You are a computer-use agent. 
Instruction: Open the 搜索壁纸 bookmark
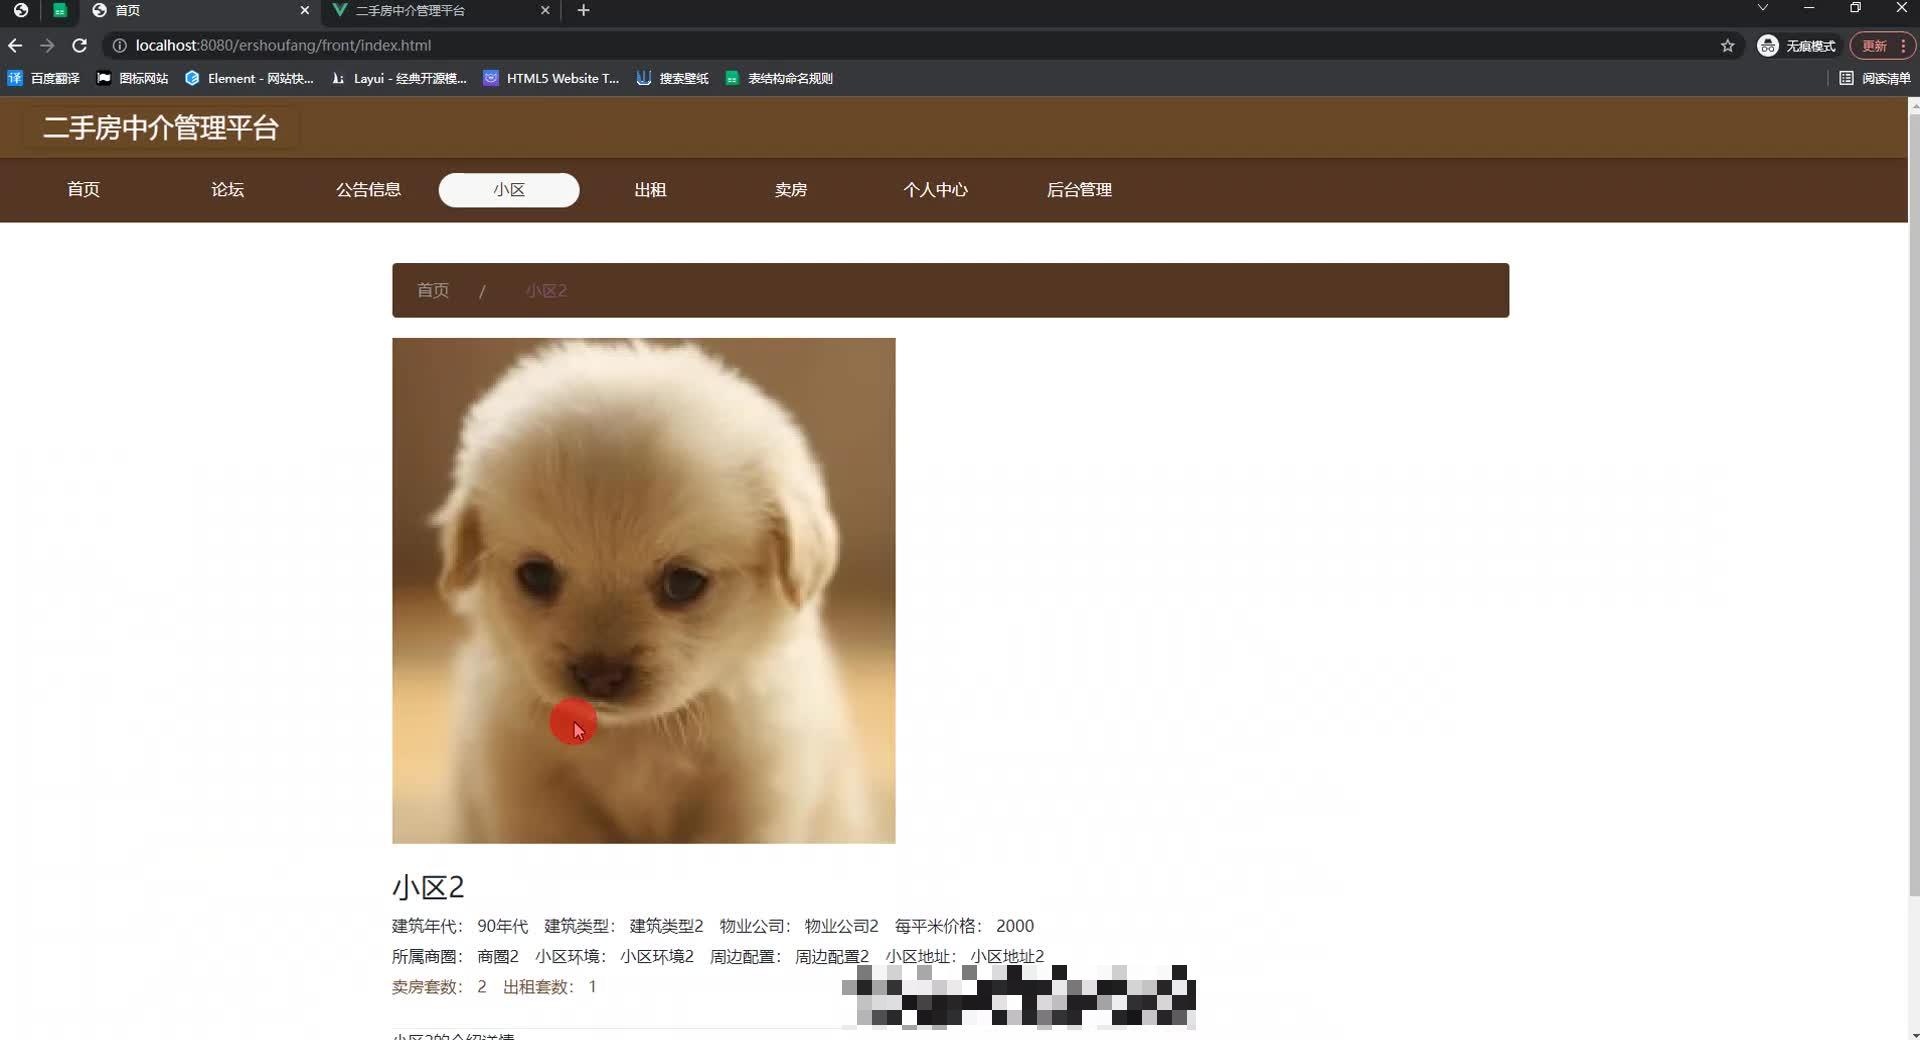pos(672,78)
